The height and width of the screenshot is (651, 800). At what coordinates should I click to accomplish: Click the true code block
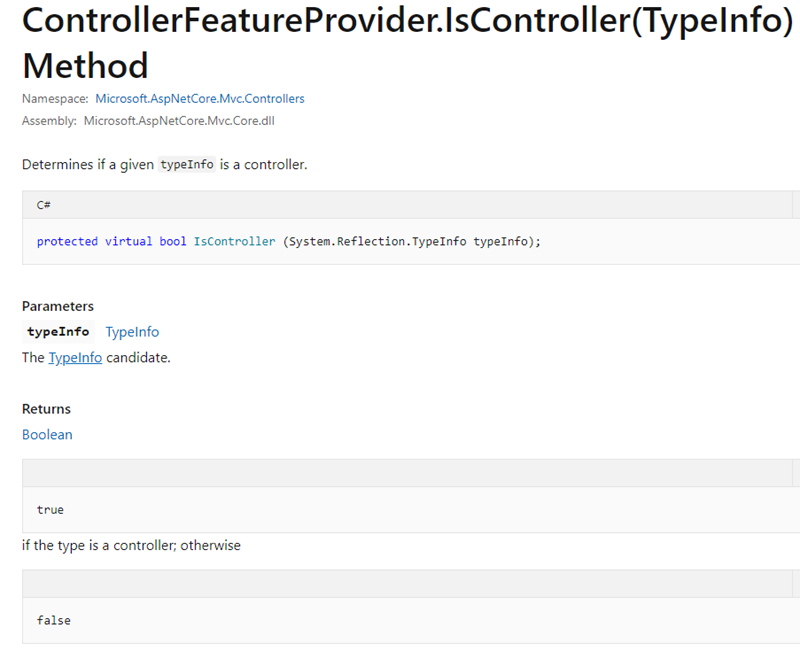[50, 510]
